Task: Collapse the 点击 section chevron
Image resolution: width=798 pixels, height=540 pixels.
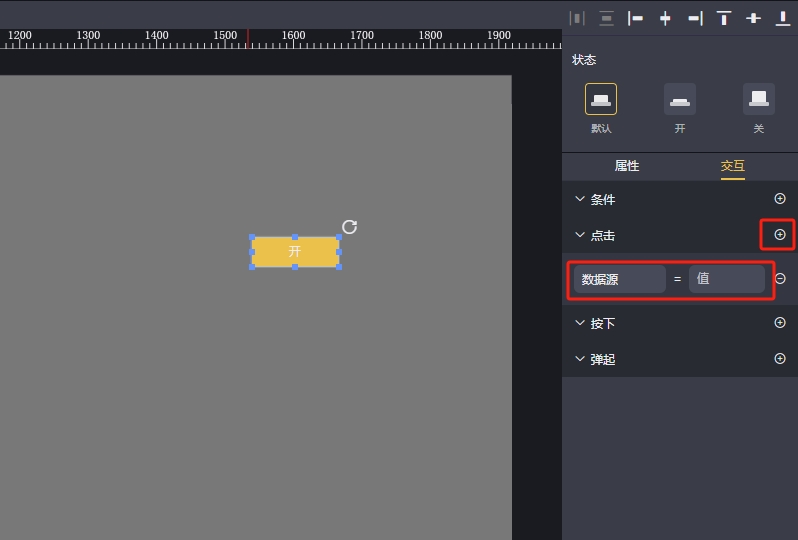Action: (x=580, y=235)
